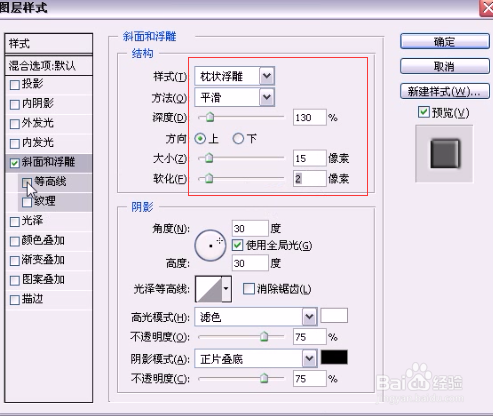This screenshot has height=416, width=493.
Task: Enable the 内发光 inner glow checkbox
Action: [15, 144]
